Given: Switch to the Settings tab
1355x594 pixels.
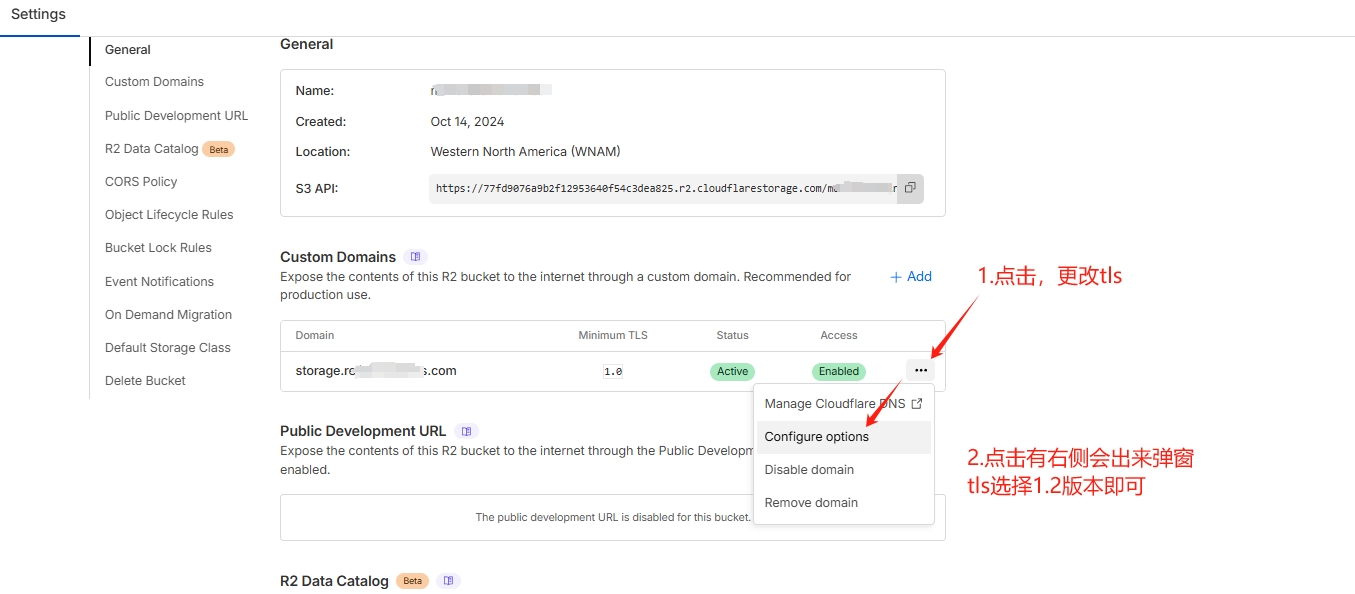Looking at the screenshot, I should pos(38,15).
